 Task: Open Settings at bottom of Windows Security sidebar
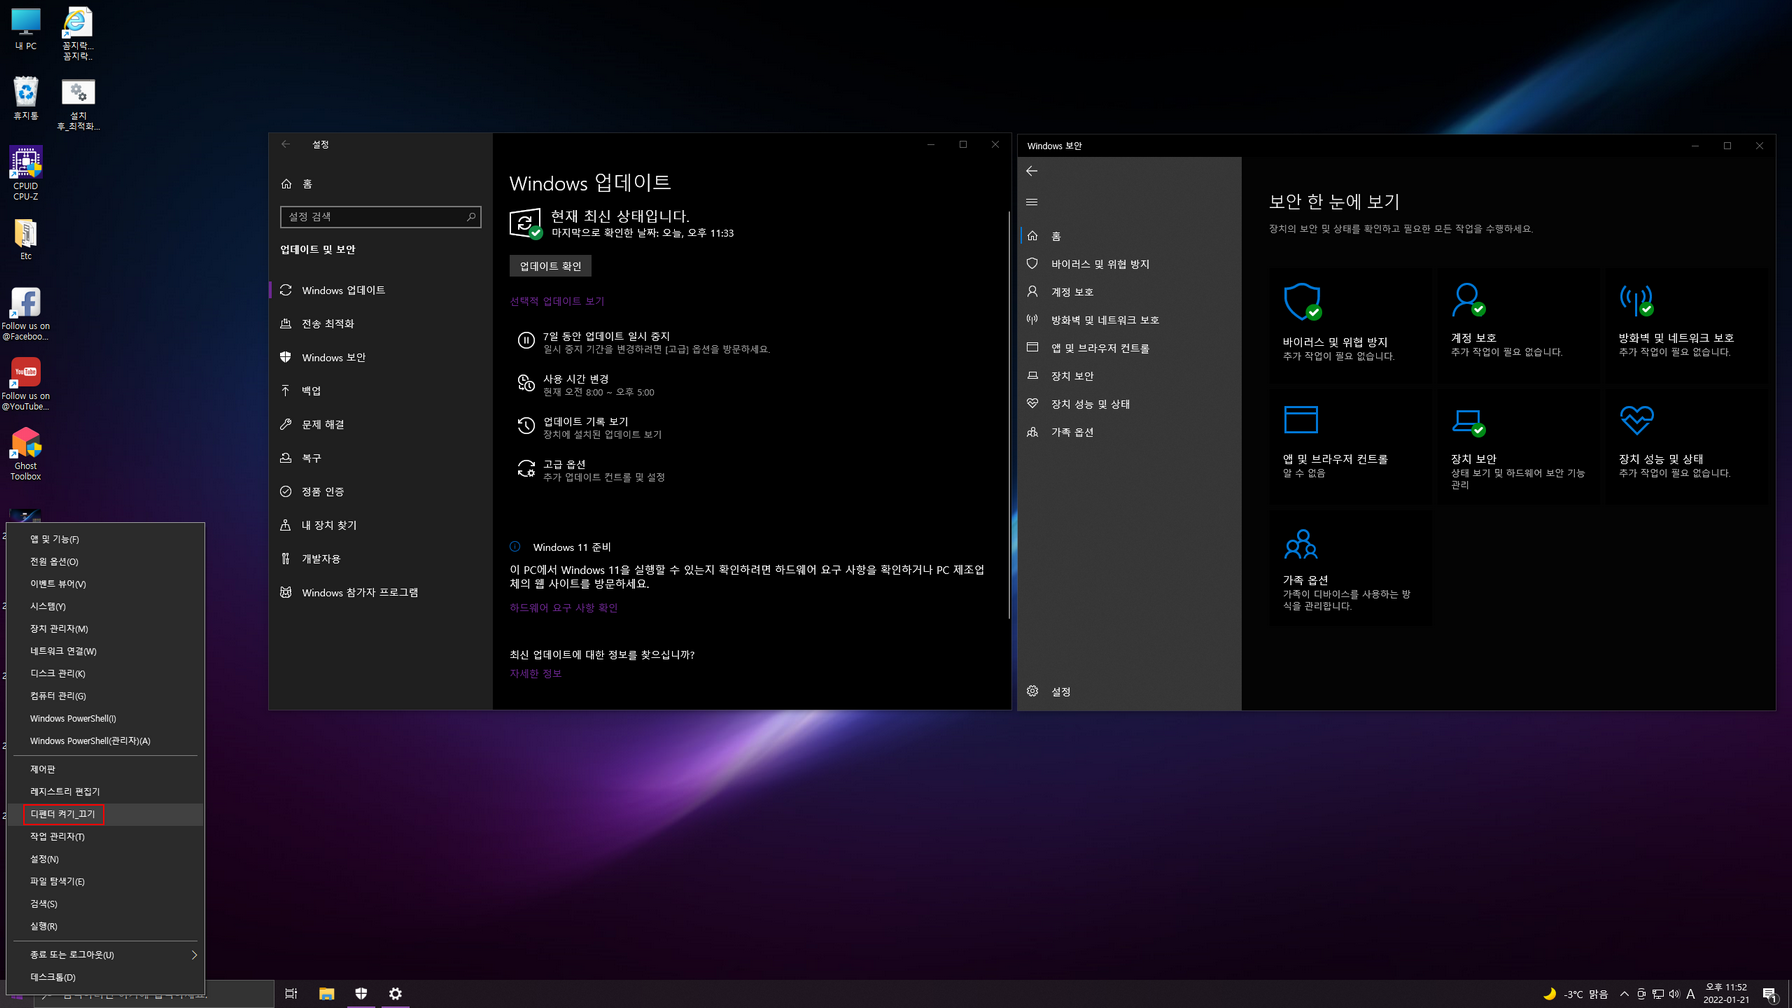[x=1130, y=691]
